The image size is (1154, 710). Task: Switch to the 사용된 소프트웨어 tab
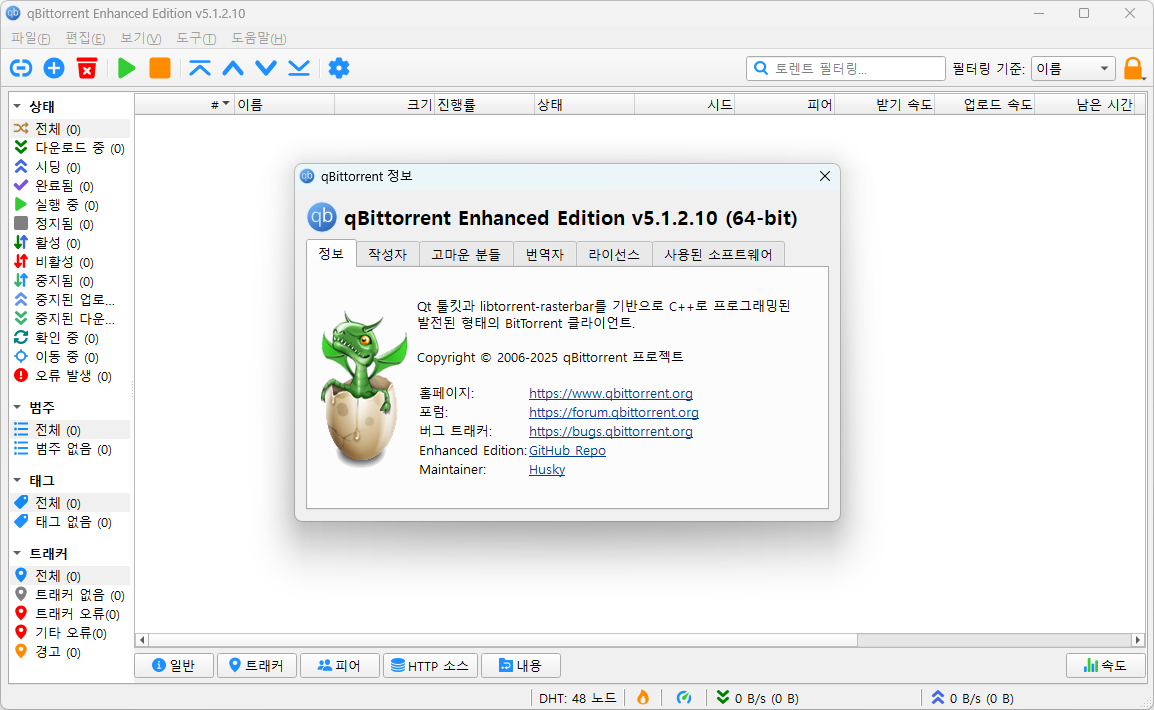click(718, 254)
